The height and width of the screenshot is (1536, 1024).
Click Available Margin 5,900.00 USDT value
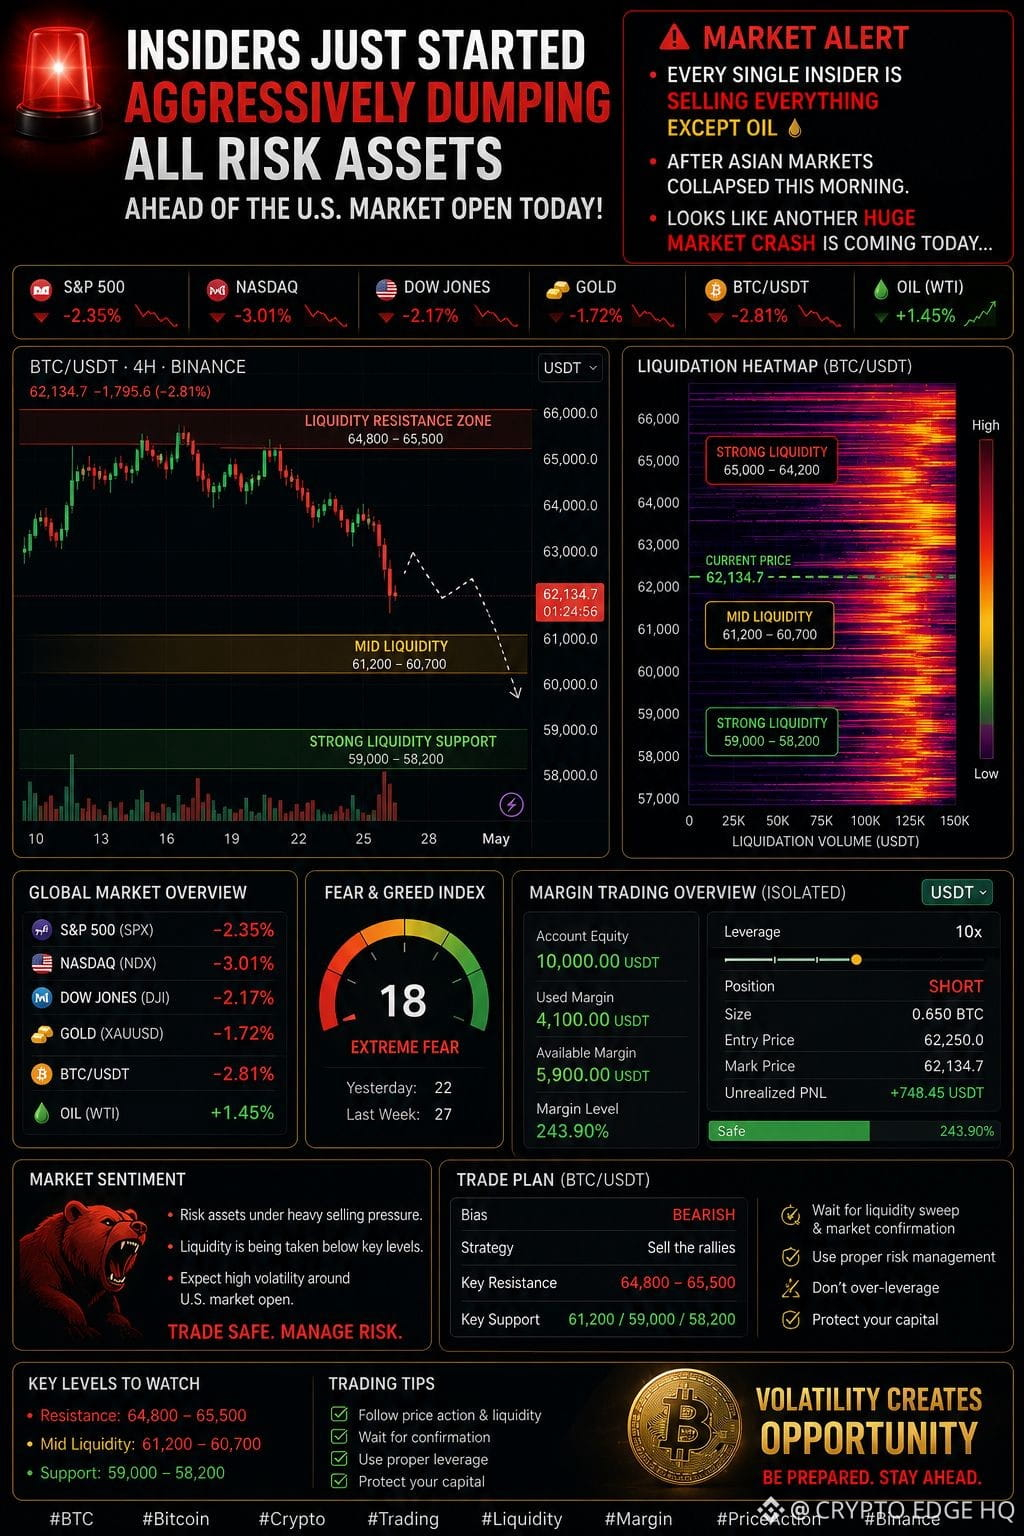pos(593,1075)
